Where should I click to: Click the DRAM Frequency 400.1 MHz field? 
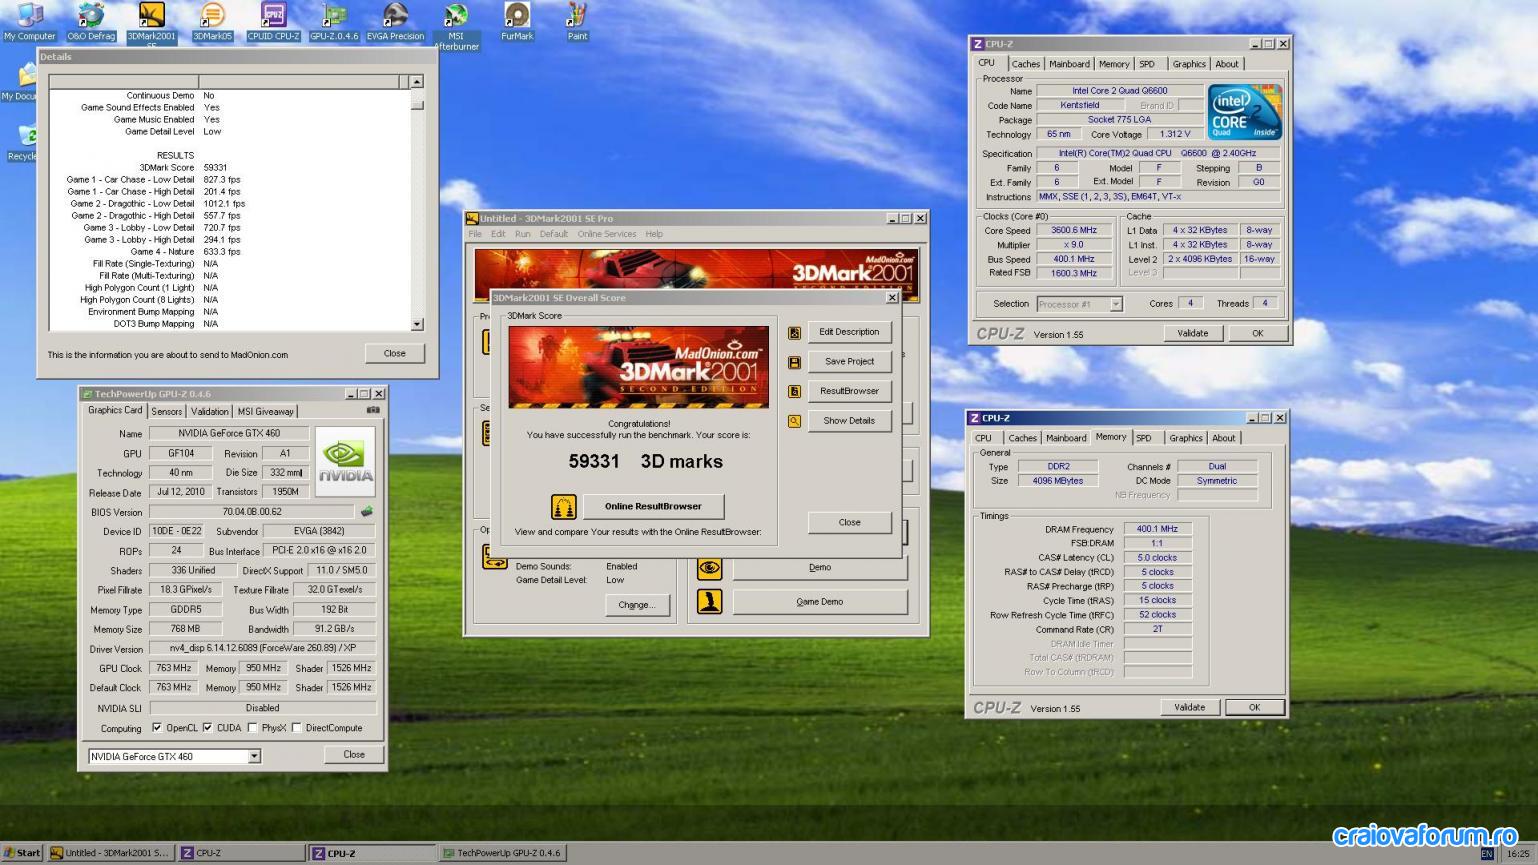[x=1157, y=529]
